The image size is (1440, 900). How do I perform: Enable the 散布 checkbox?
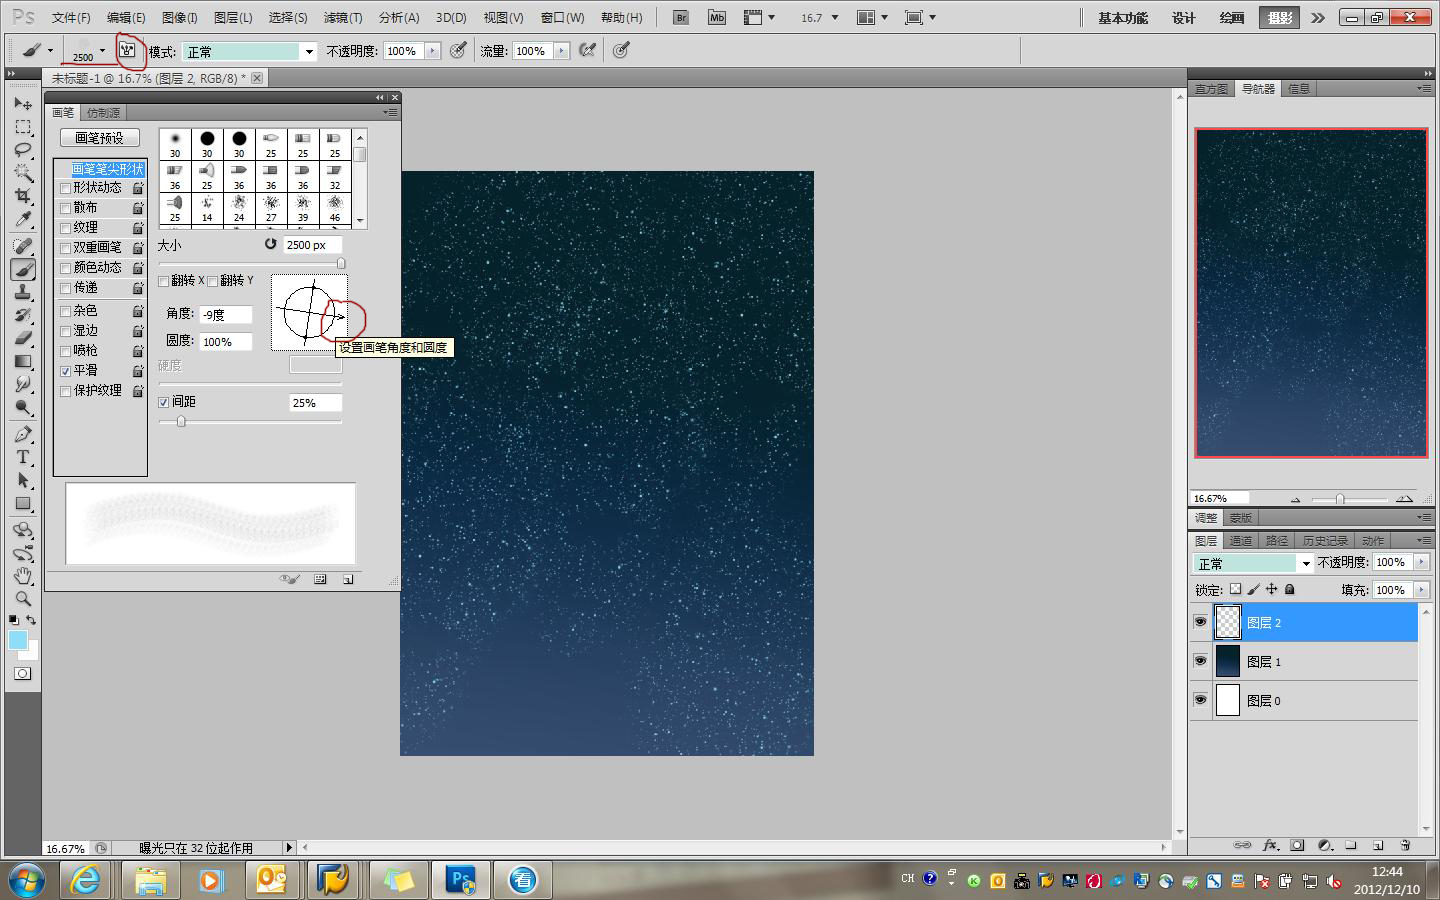pos(66,208)
